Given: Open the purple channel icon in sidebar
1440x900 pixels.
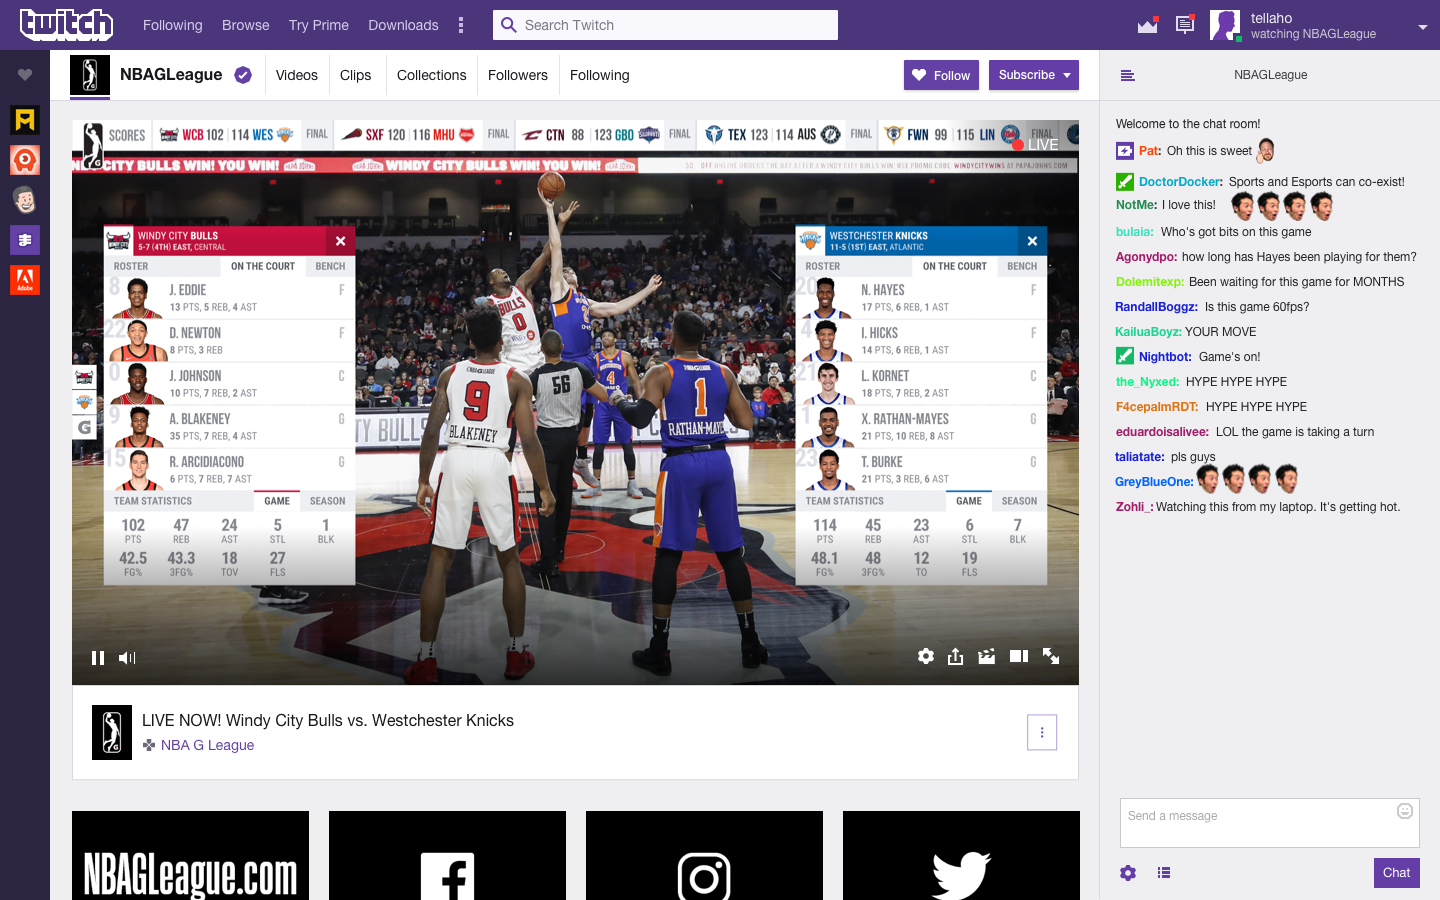Looking at the screenshot, I should point(25,240).
